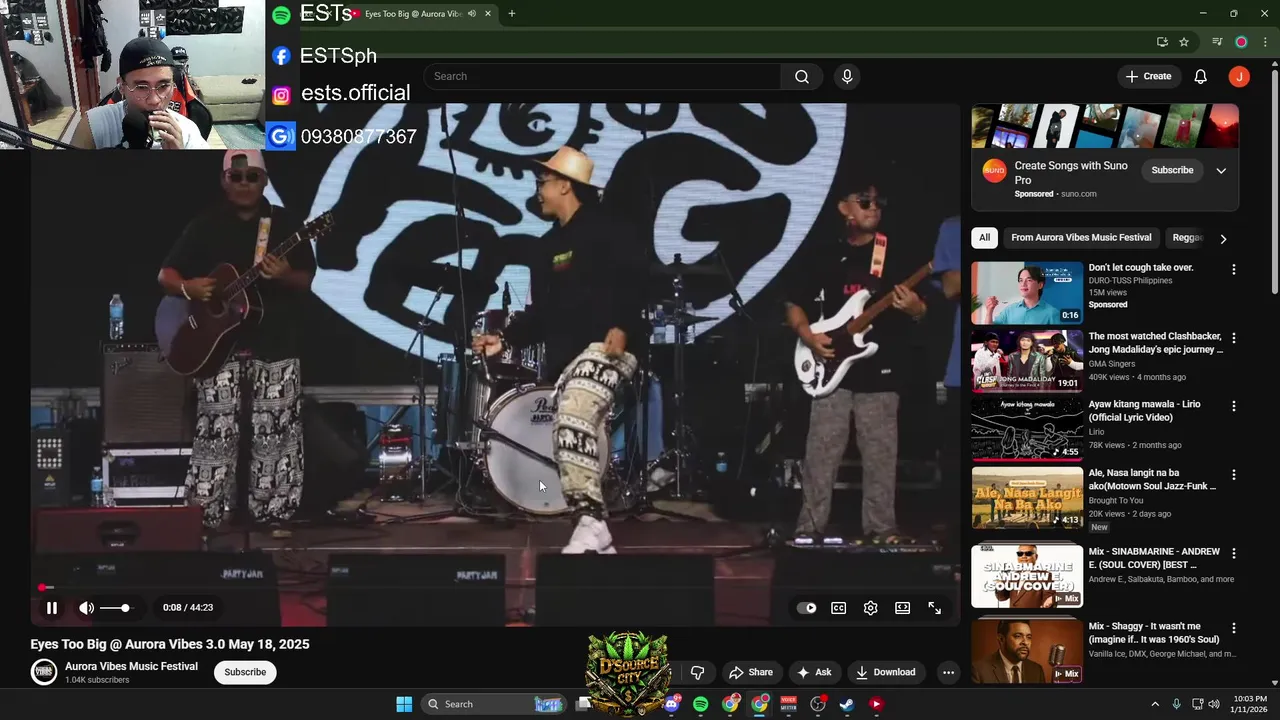The image size is (1280, 720).
Task: Subscribe to Aurora Vibes Music Festival channel
Action: [x=245, y=672]
